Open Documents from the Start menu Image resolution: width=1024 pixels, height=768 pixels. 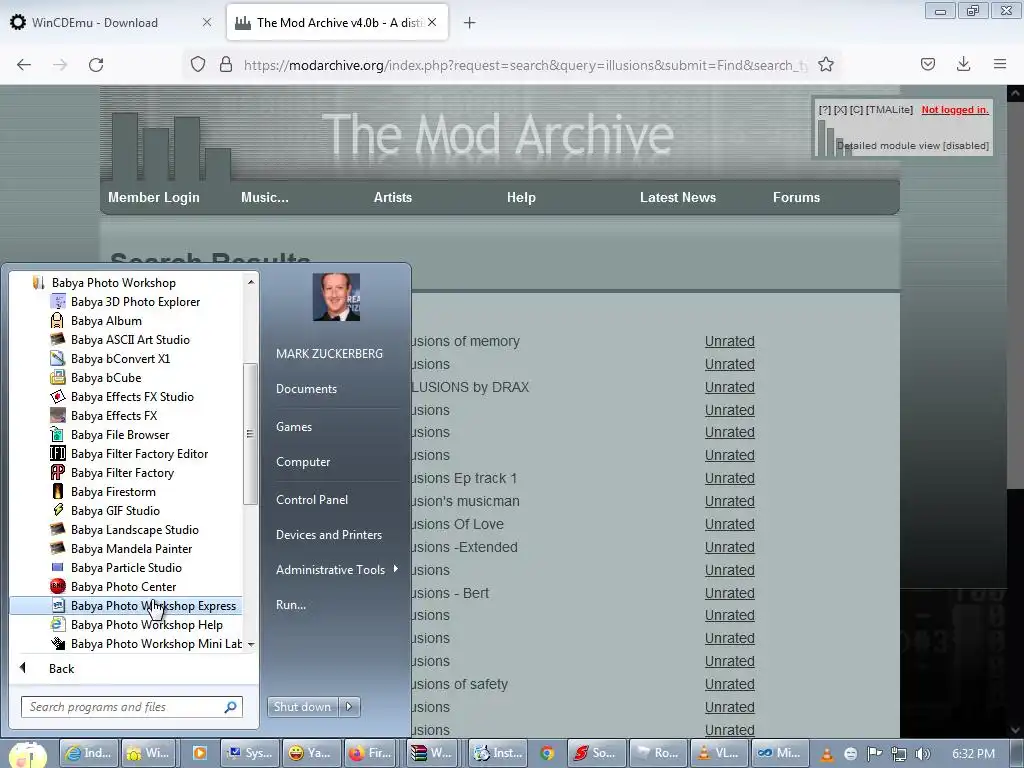coord(306,389)
